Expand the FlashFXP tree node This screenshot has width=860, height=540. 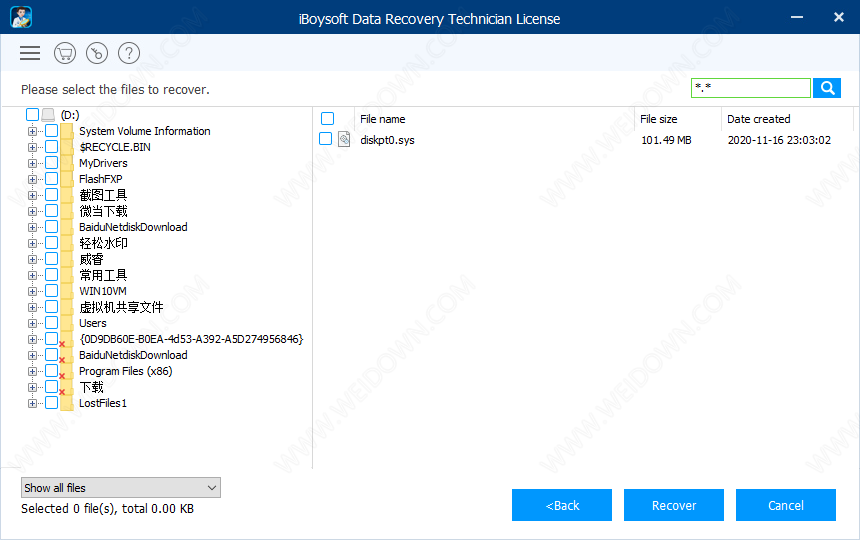coord(32,179)
